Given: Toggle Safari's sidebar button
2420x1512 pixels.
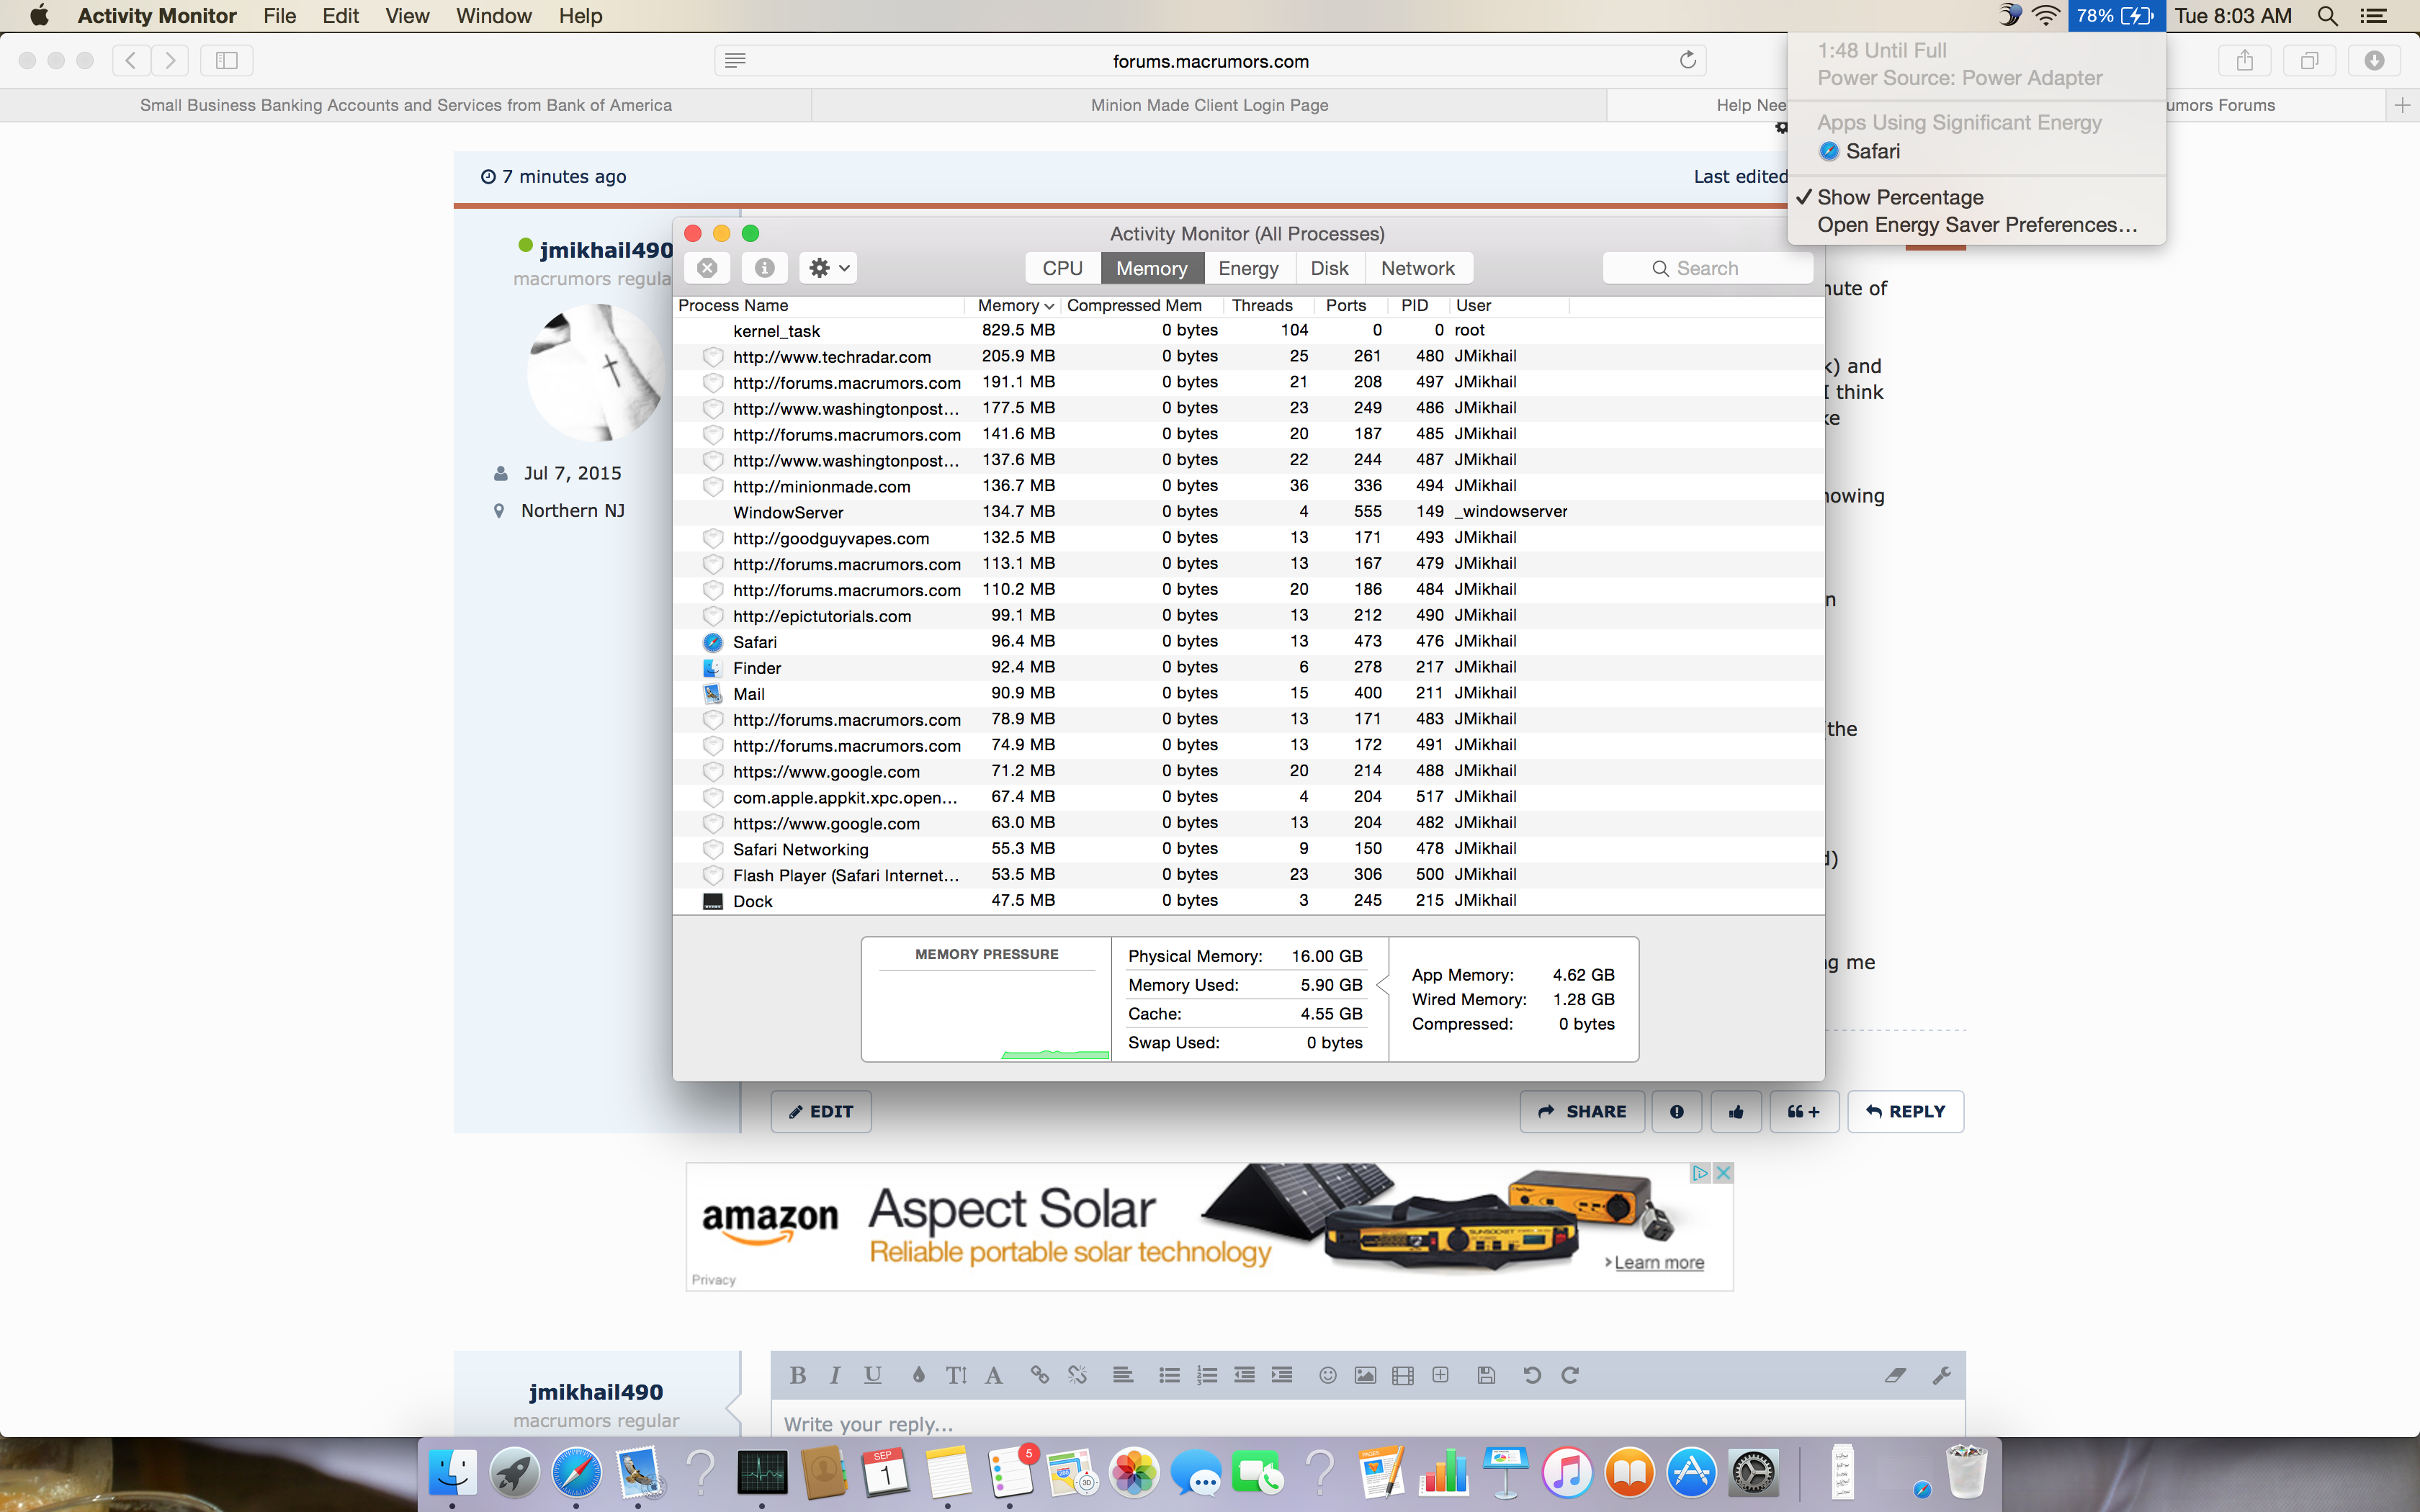Looking at the screenshot, I should [227, 60].
